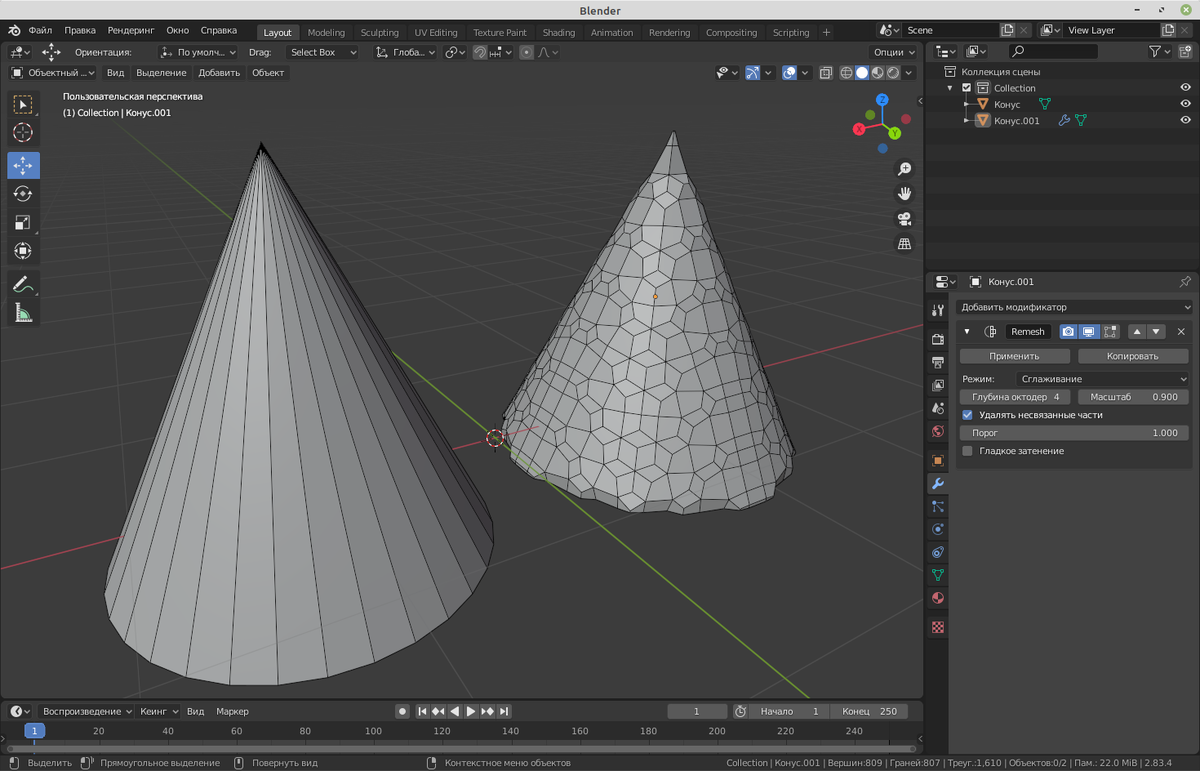Image resolution: width=1200 pixels, height=771 pixels.
Task: Switch to perspective/orthographic grid view icon
Action: [x=904, y=244]
